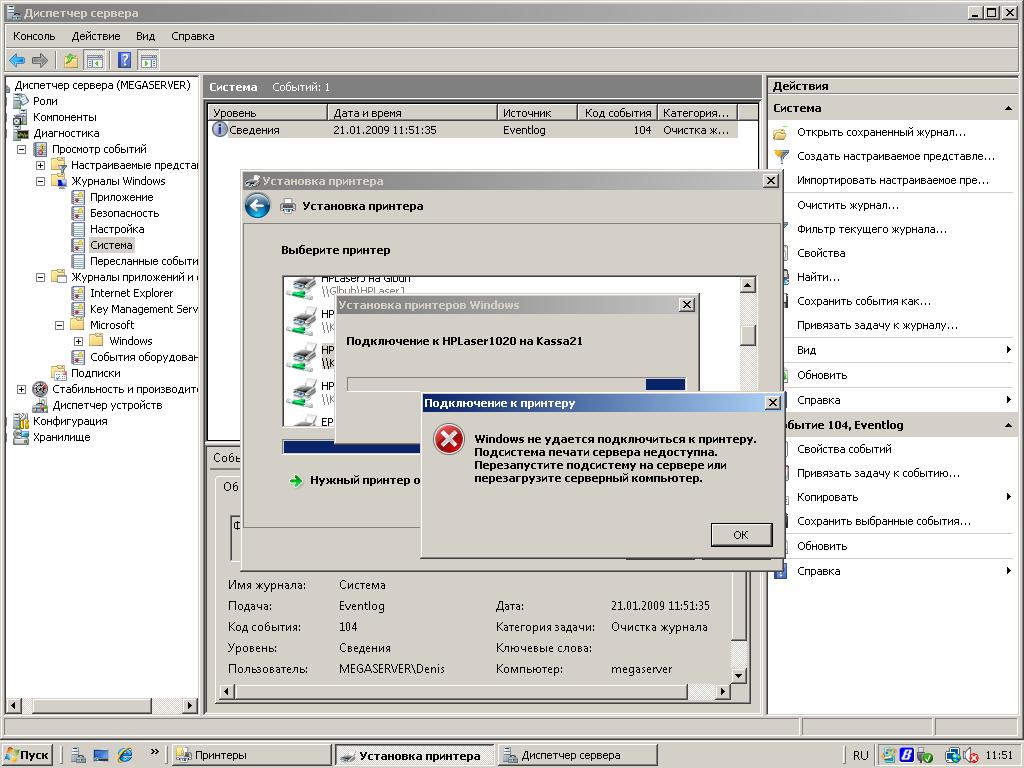This screenshot has height=768, width=1024.
Task: Expand the Windows folder node
Action: pos(78,341)
